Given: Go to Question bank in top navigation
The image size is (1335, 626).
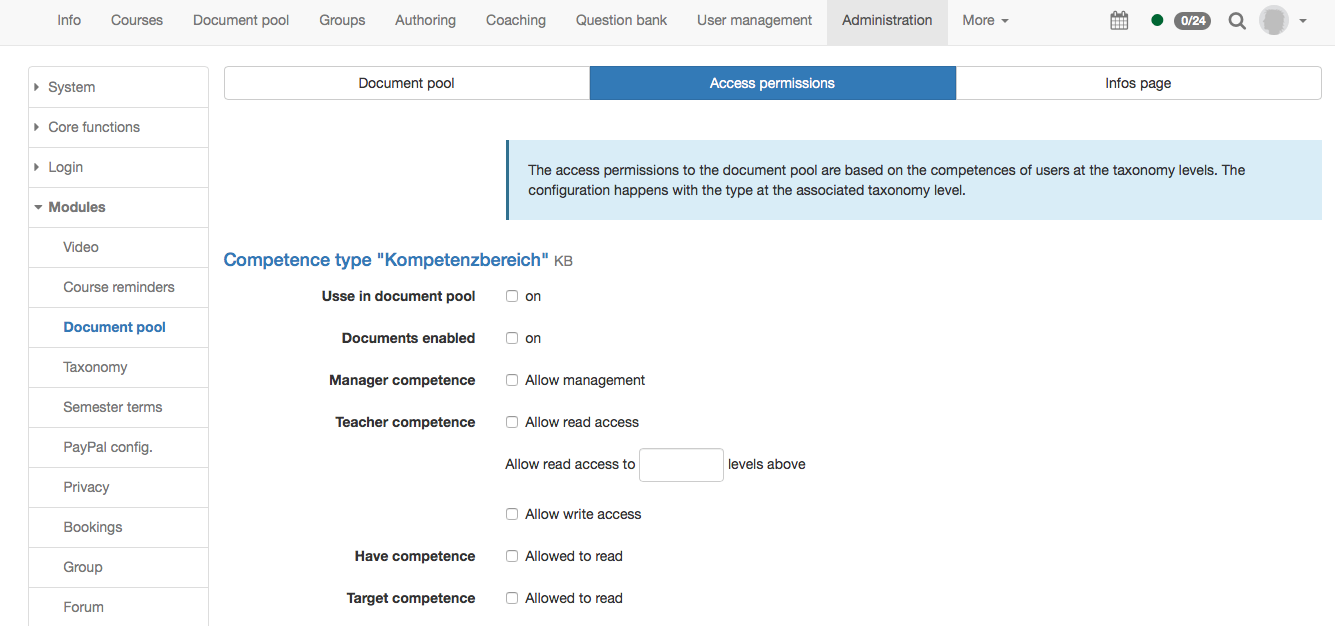Looking at the screenshot, I should pos(621,20).
